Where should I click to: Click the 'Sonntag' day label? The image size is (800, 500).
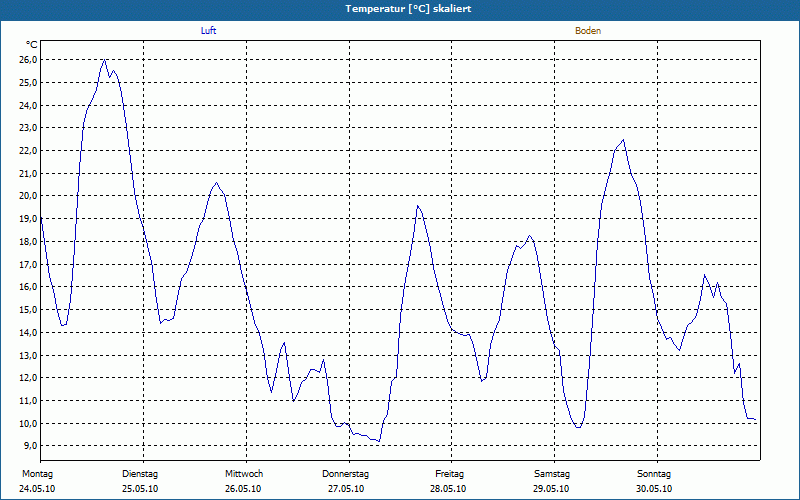pyautogui.click(x=654, y=474)
